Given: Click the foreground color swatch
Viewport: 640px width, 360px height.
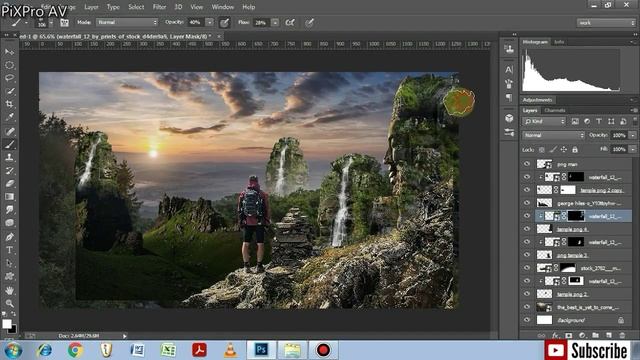Looking at the screenshot, I should [x=7, y=324].
